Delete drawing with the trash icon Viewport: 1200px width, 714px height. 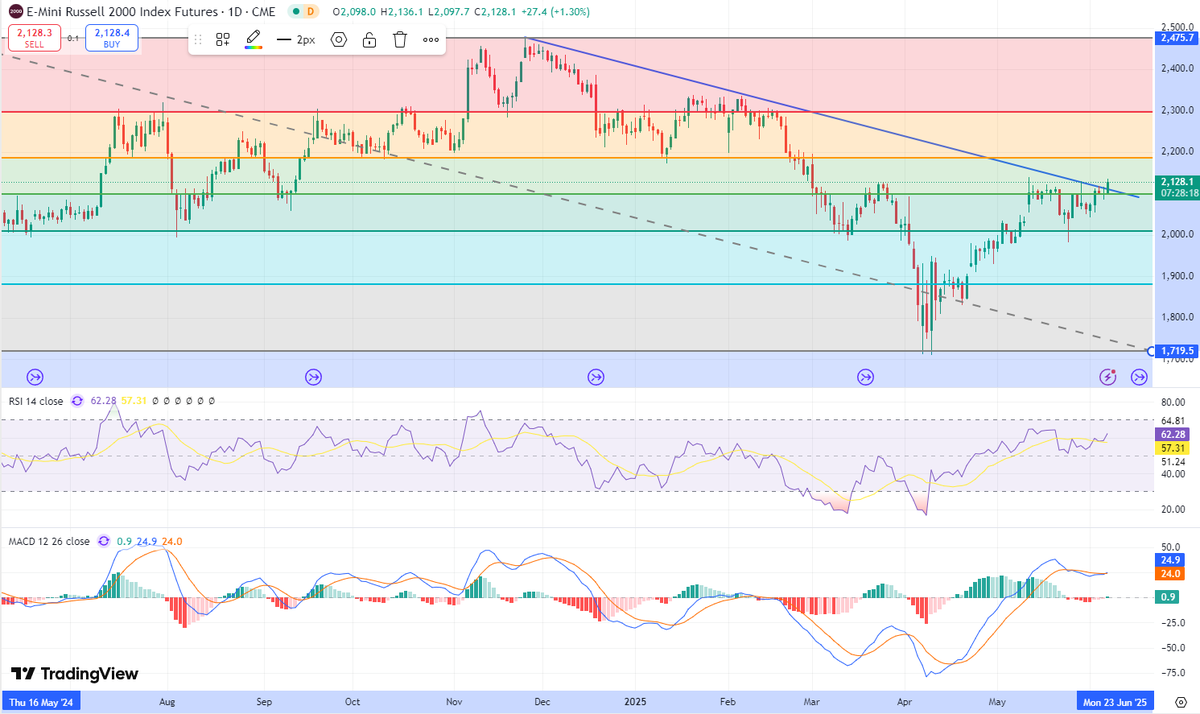(x=400, y=40)
